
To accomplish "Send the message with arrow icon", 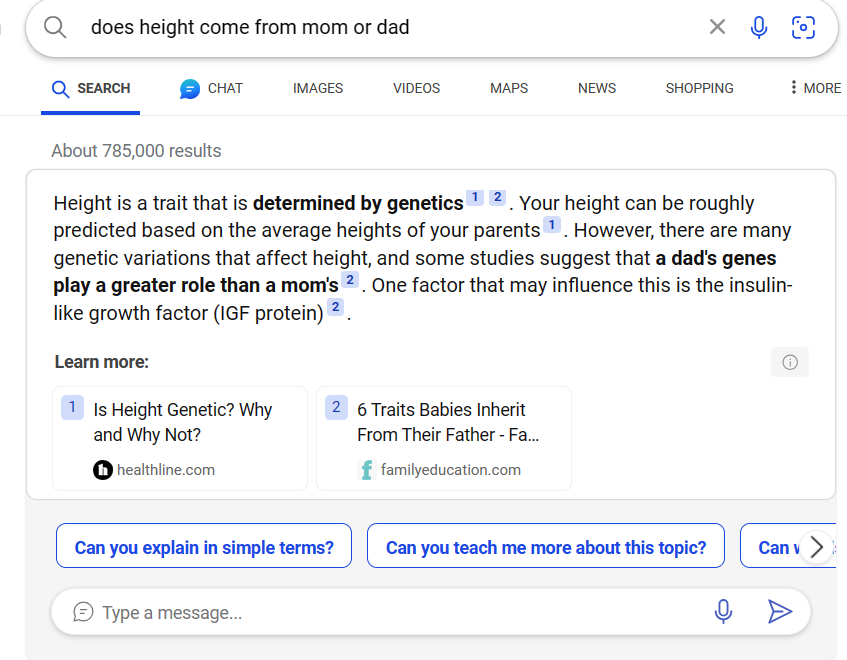I will coord(780,611).
